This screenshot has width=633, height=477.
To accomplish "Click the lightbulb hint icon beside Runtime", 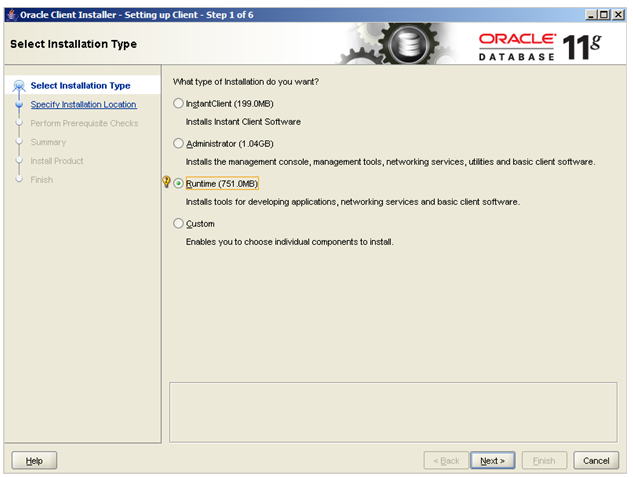I will click(166, 182).
